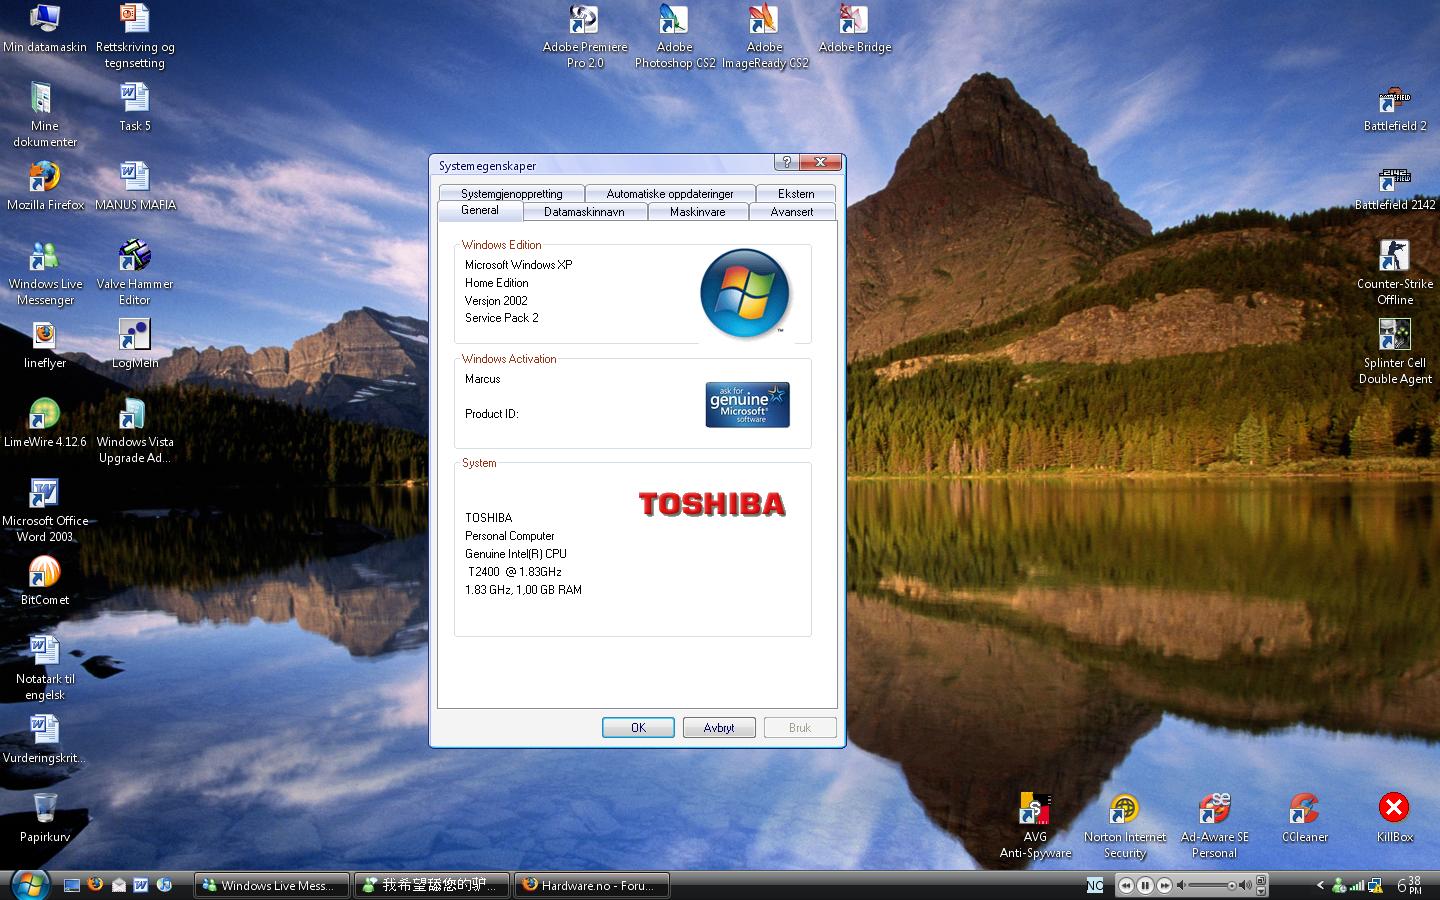Screen dimensions: 1440x900
Task: Launch Battlefield 2 game shortcut
Action: 1394,108
